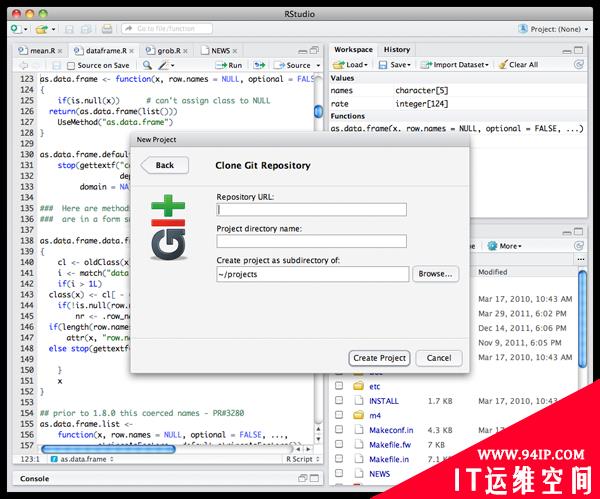Check the checkbox next to NEWS file
Viewport: 600px width, 499px height.
(x=339, y=473)
